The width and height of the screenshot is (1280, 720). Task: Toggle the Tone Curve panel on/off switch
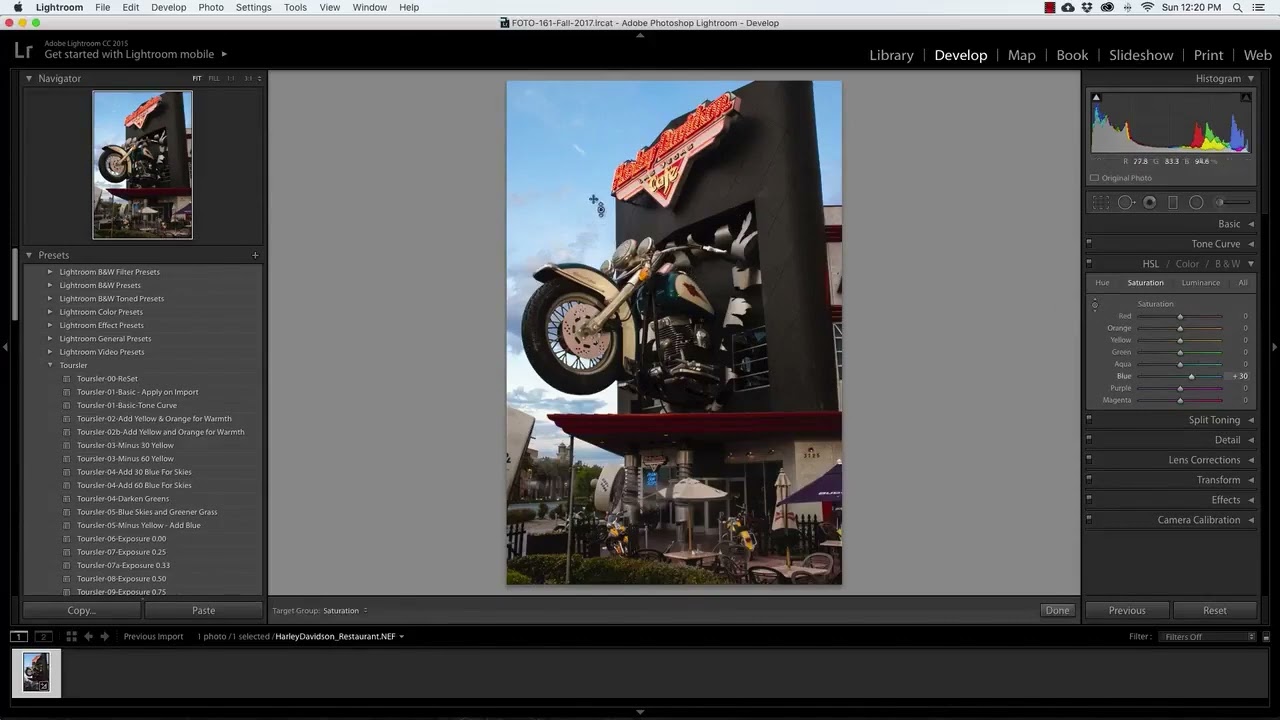click(x=1089, y=244)
